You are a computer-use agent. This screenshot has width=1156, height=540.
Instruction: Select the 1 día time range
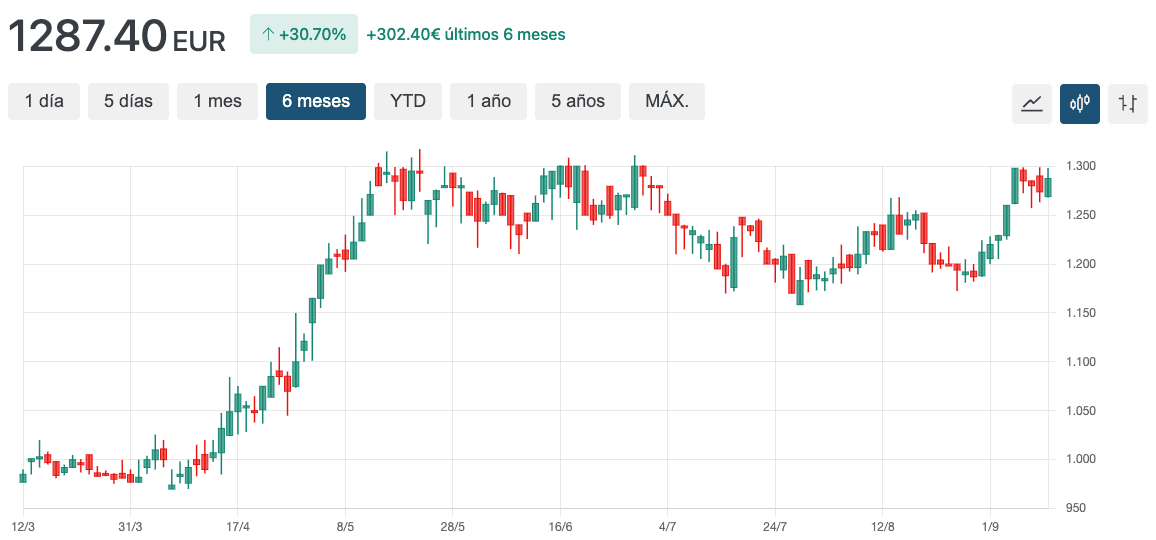point(44,101)
